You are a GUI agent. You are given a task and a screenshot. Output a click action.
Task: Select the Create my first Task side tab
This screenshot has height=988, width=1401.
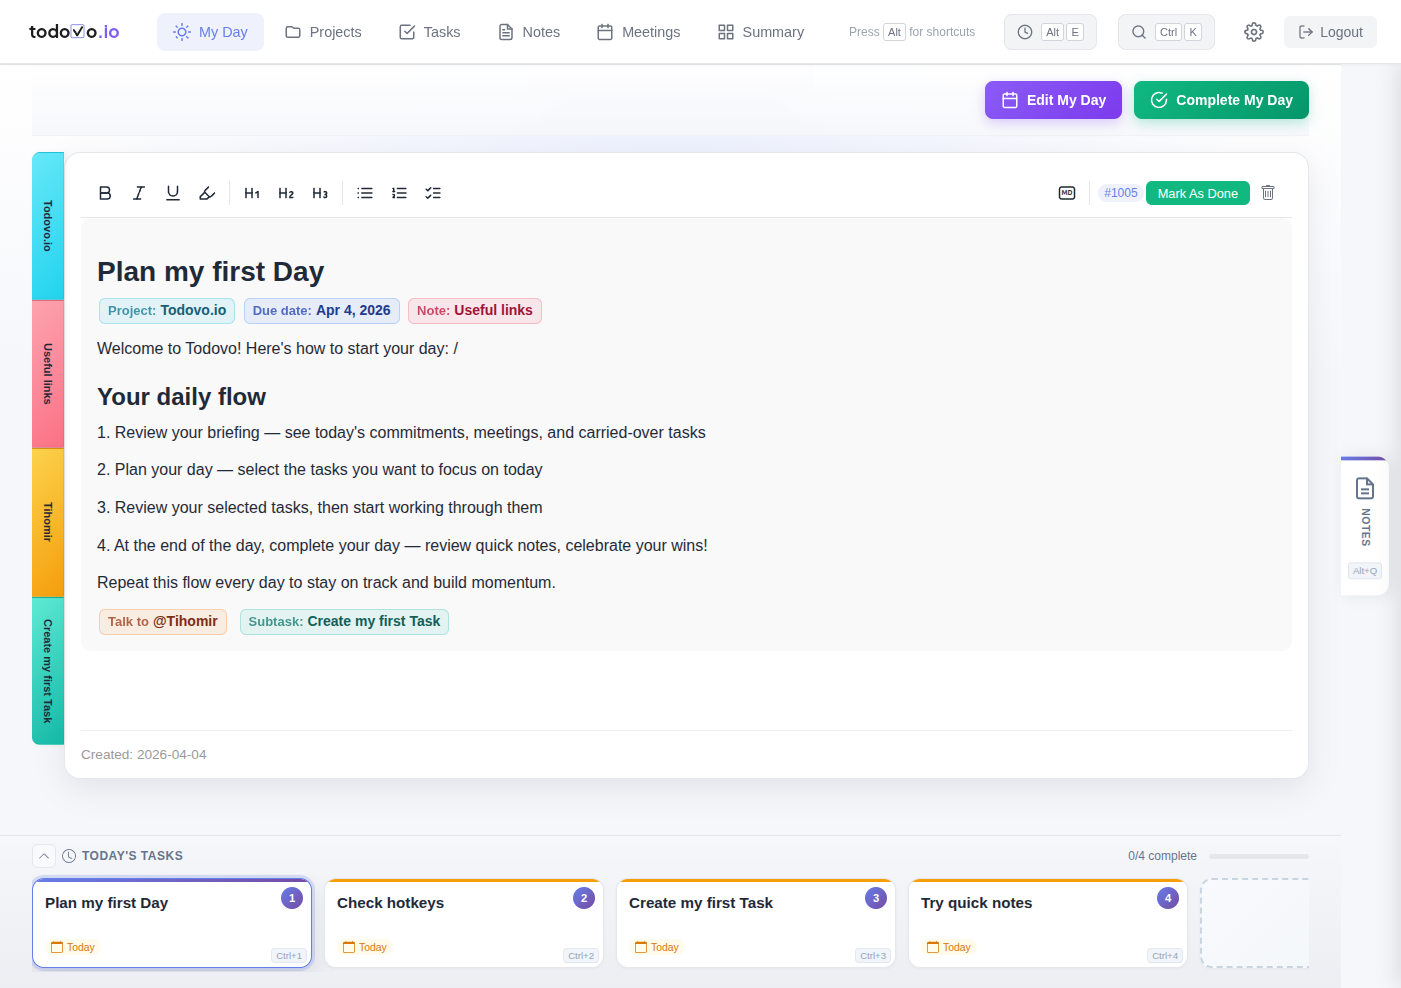coord(48,671)
